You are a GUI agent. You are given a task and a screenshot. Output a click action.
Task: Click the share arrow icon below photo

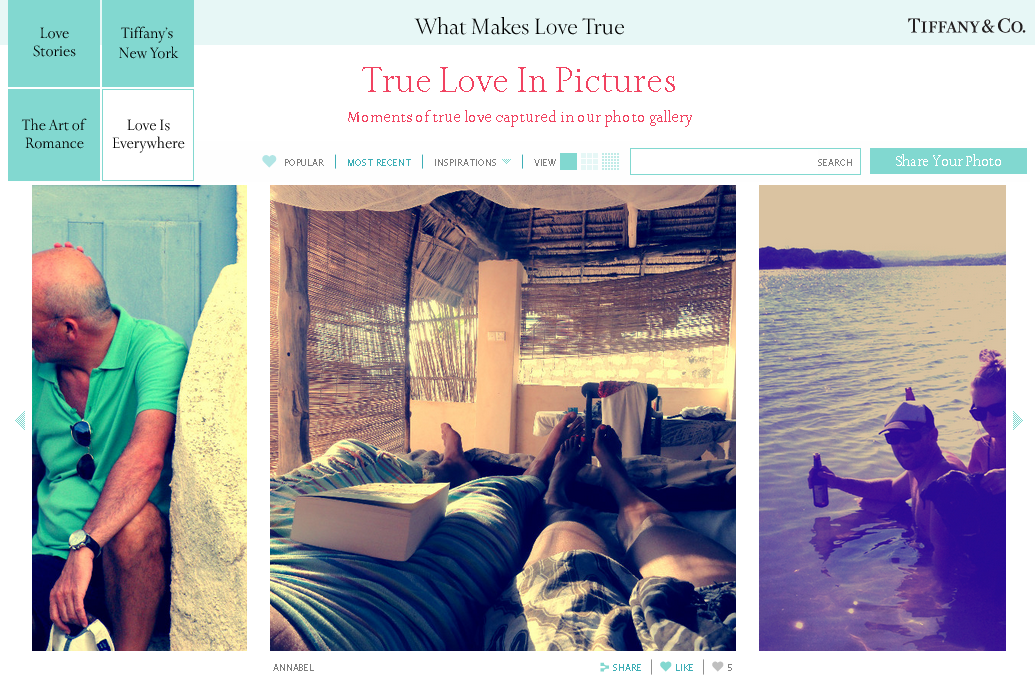pos(604,667)
